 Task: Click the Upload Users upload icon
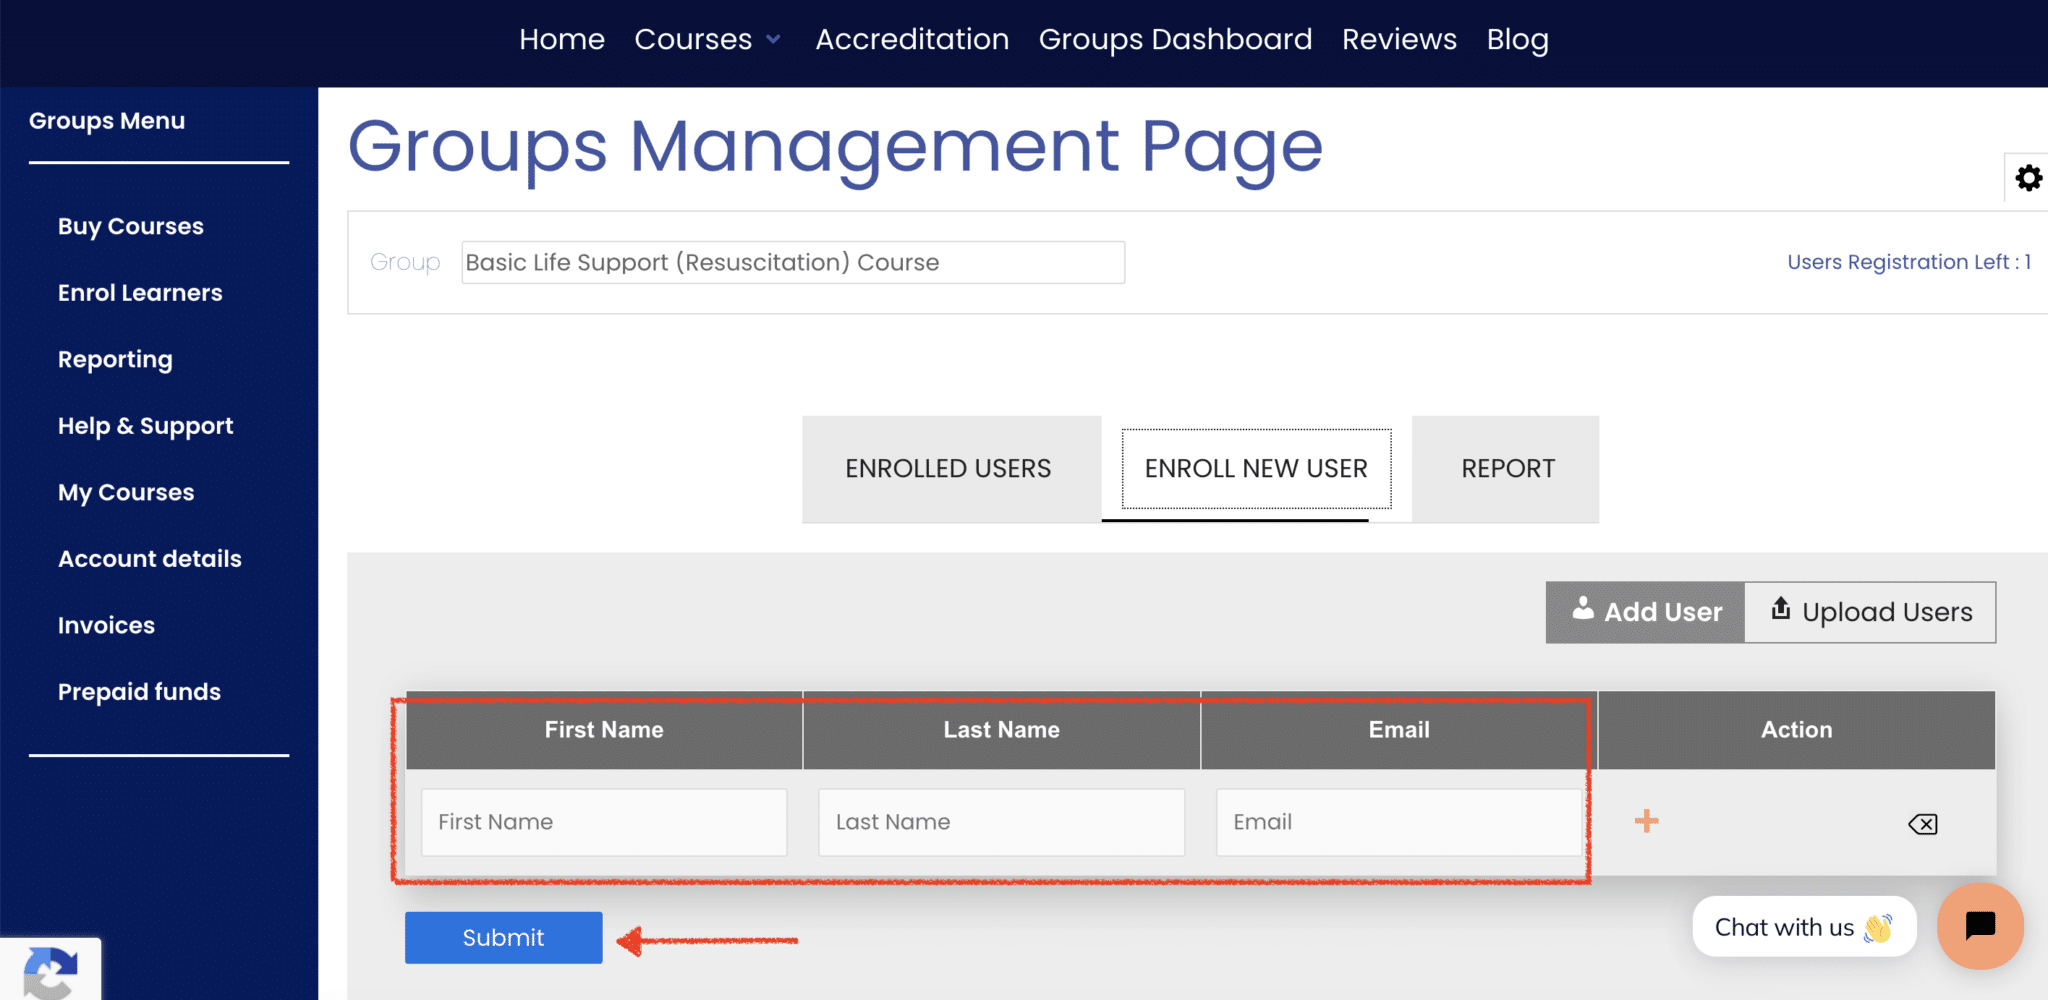tap(1781, 610)
